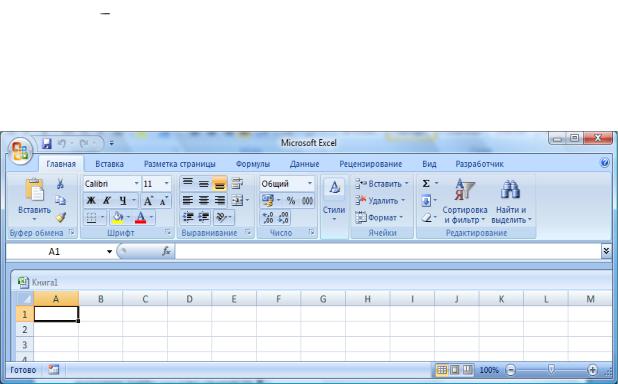
Task: Merge and center cells
Action: (x=237, y=200)
